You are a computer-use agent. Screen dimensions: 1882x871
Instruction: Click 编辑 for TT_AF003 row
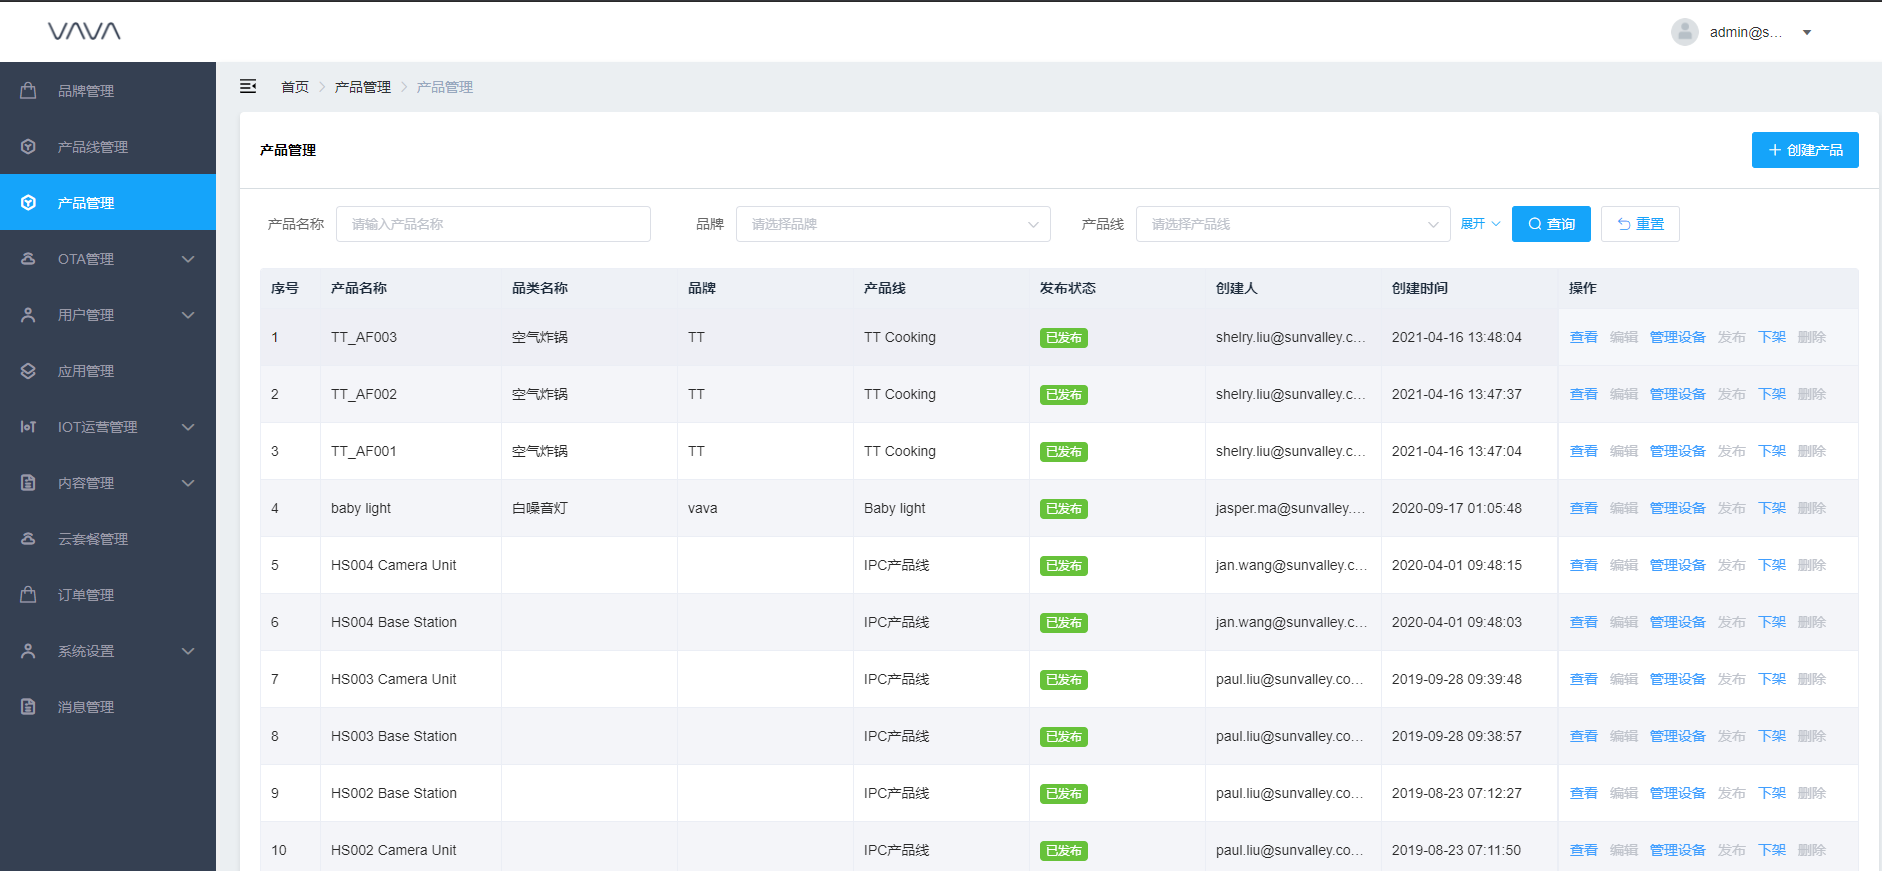(1624, 337)
